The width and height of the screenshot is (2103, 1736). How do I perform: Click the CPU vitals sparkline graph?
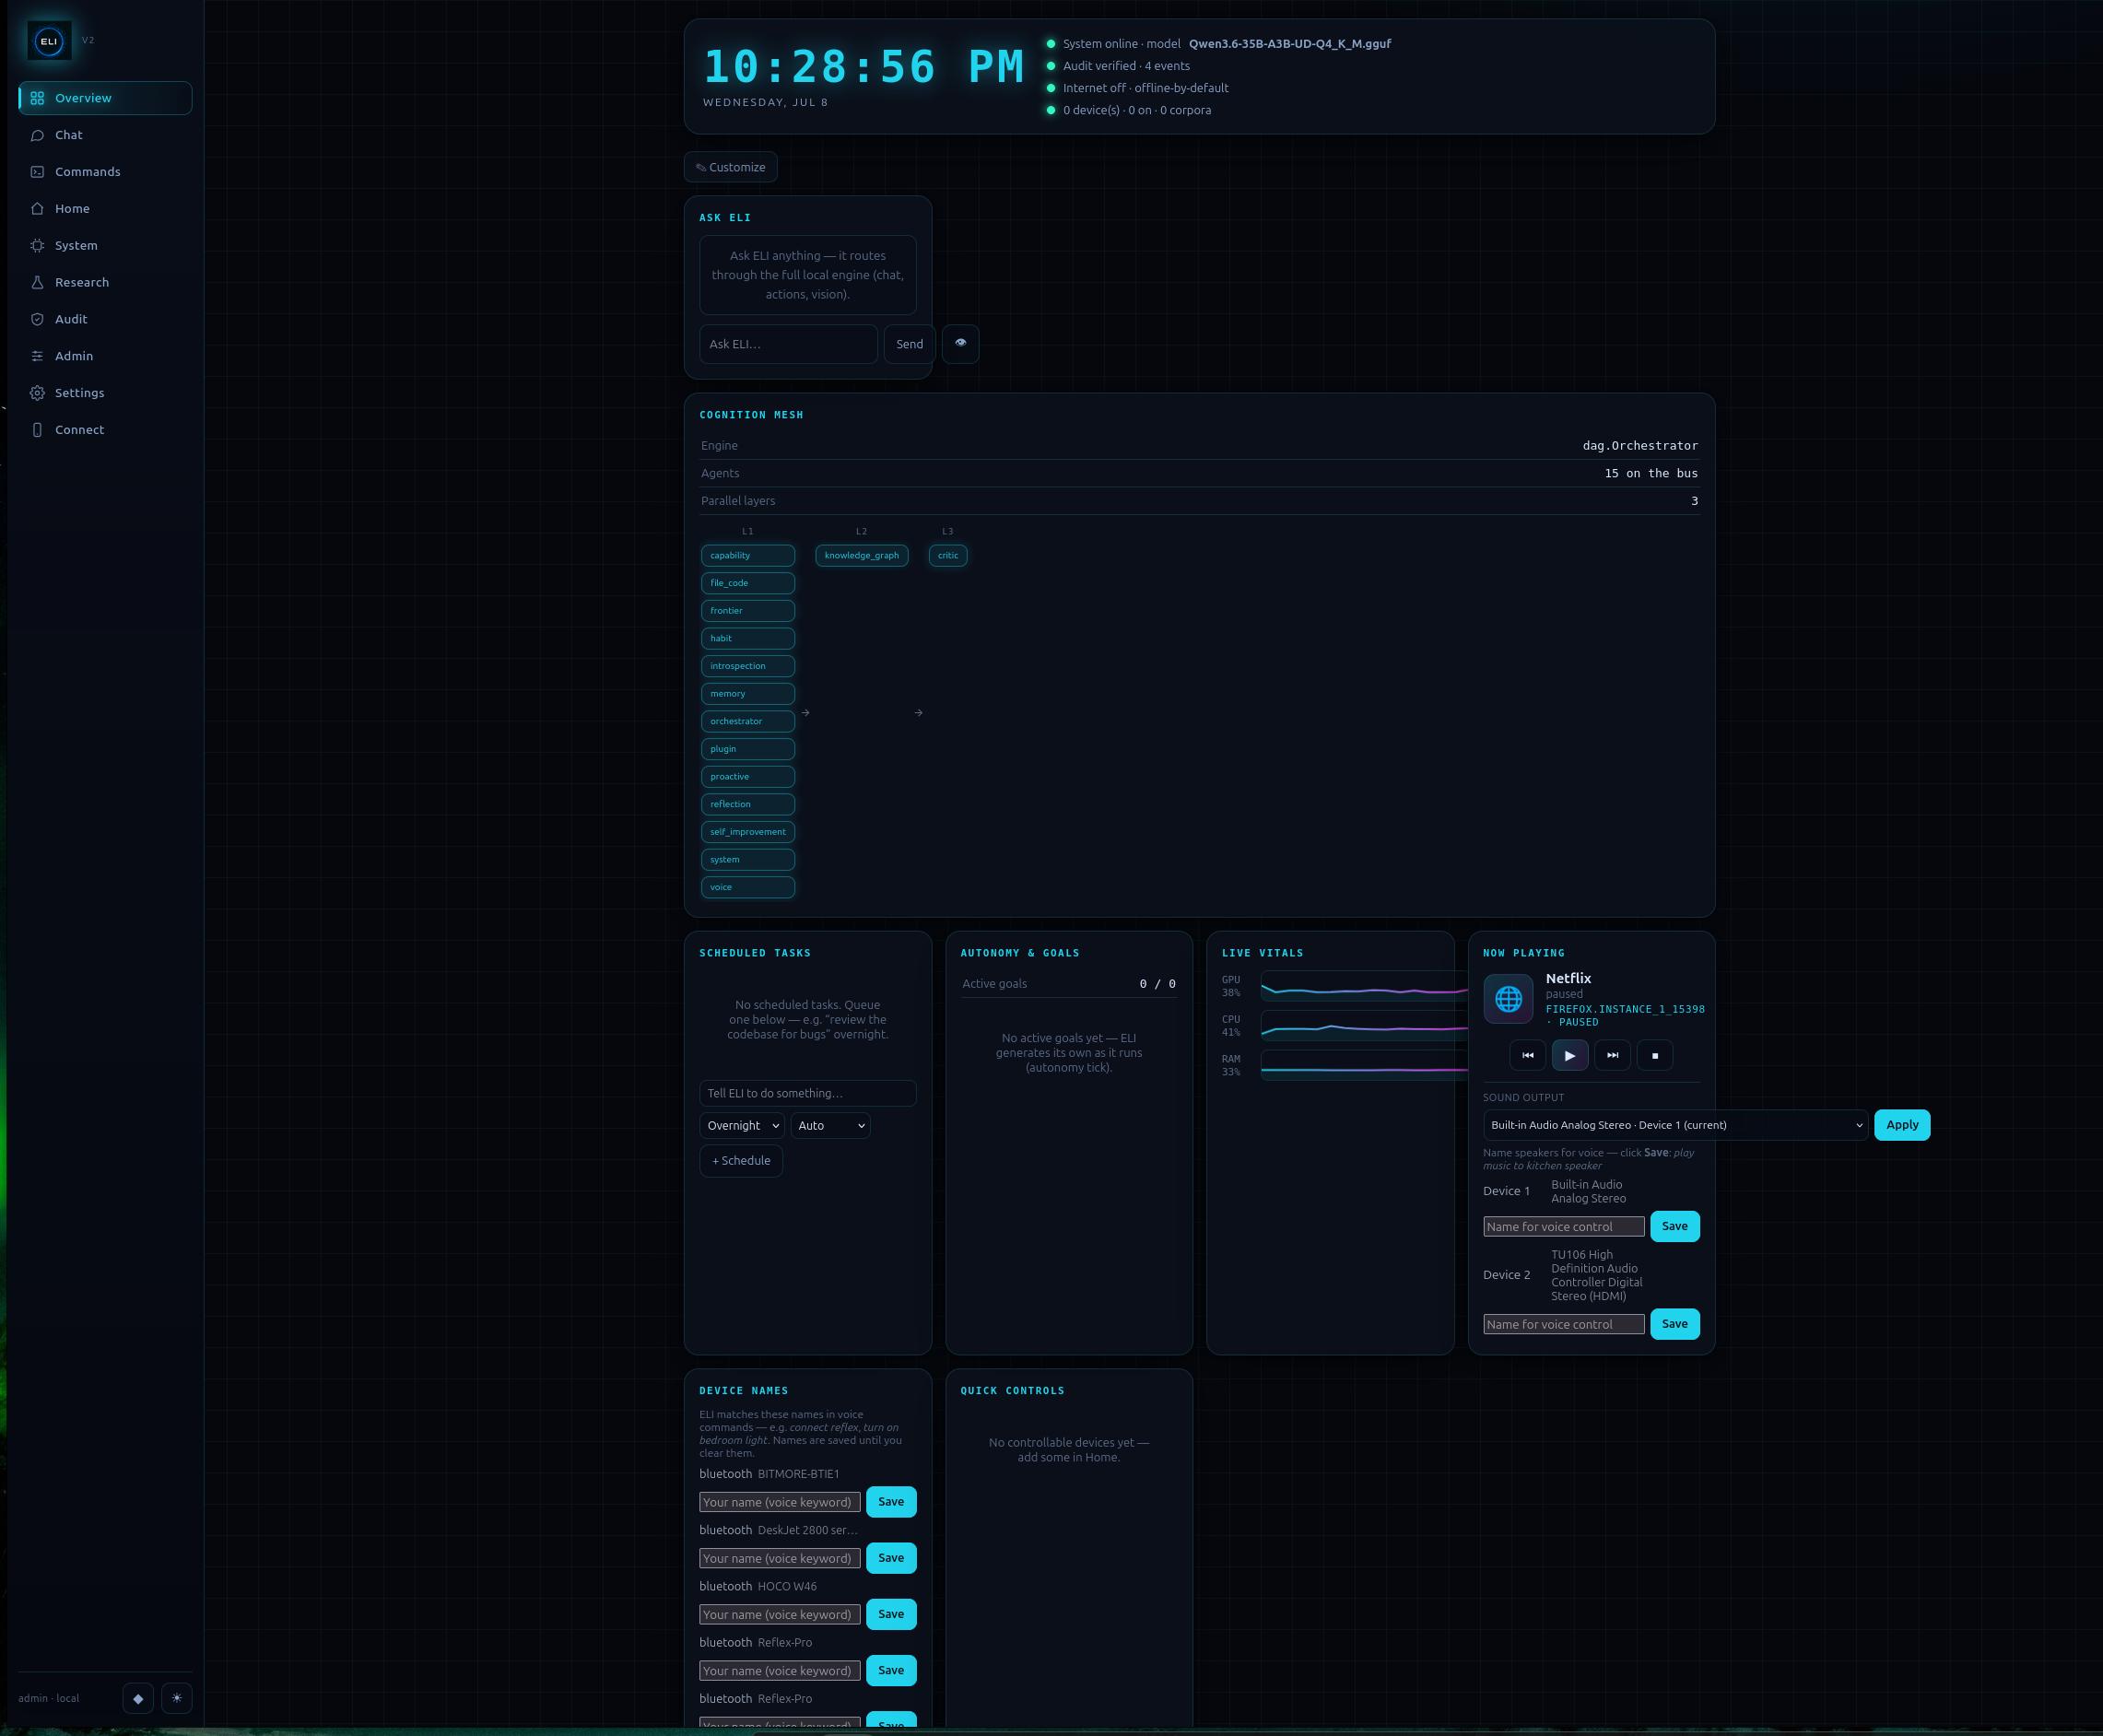point(1364,1026)
